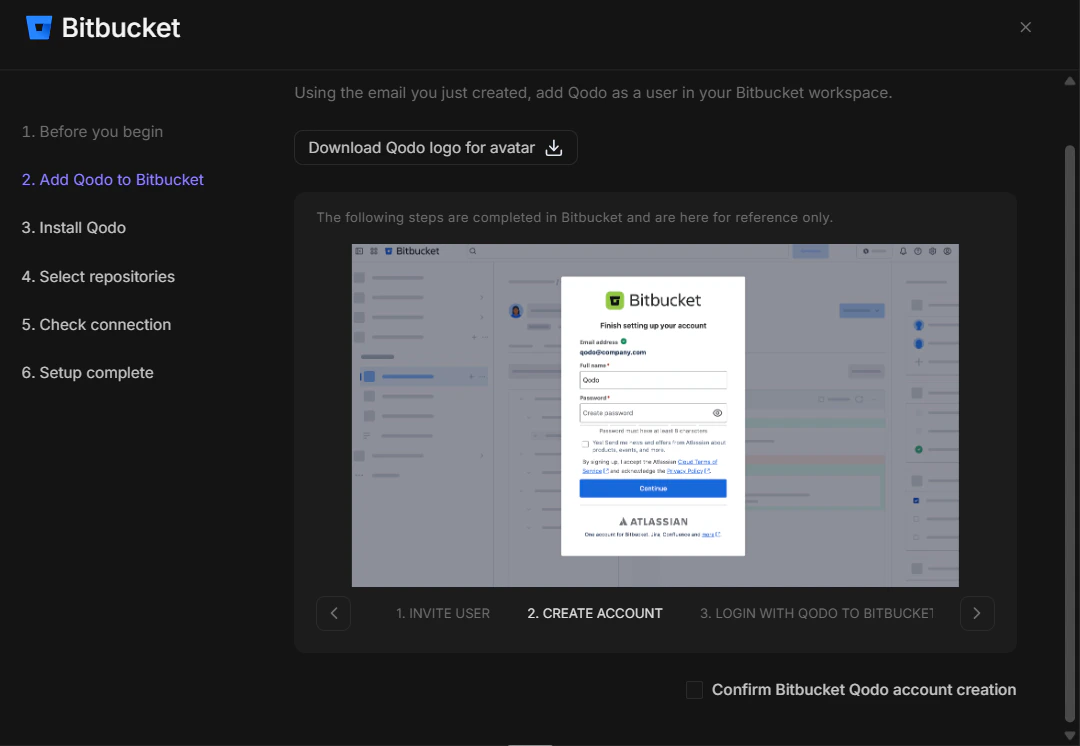
Task: Click the scroll up arrow of scrollbar
Action: (1070, 81)
